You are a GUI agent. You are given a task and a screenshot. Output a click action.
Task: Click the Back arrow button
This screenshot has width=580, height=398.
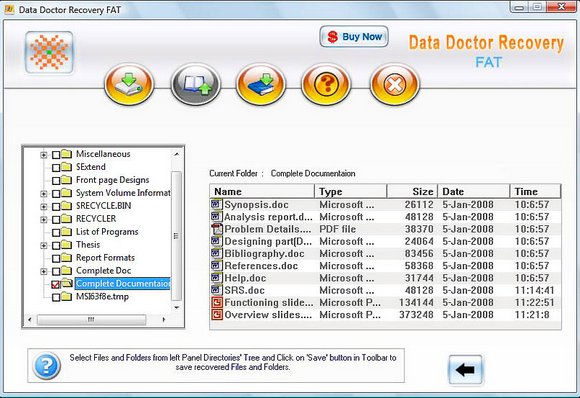pyautogui.click(x=465, y=370)
